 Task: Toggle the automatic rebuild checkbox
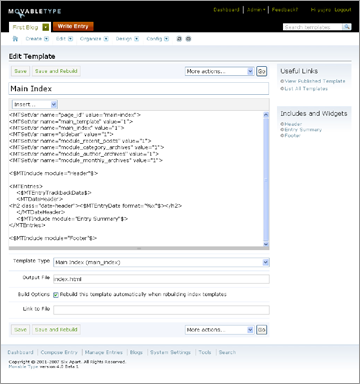pyautogui.click(x=56, y=295)
